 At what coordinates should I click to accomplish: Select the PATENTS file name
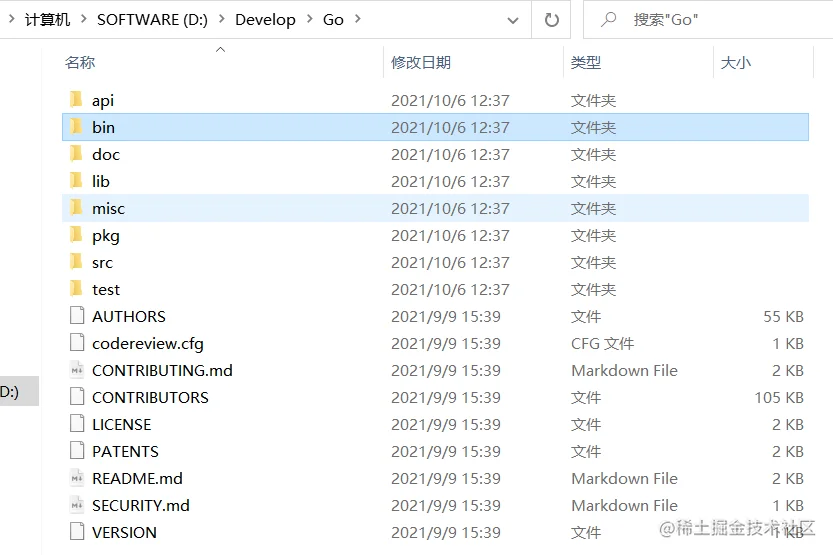[x=125, y=451]
